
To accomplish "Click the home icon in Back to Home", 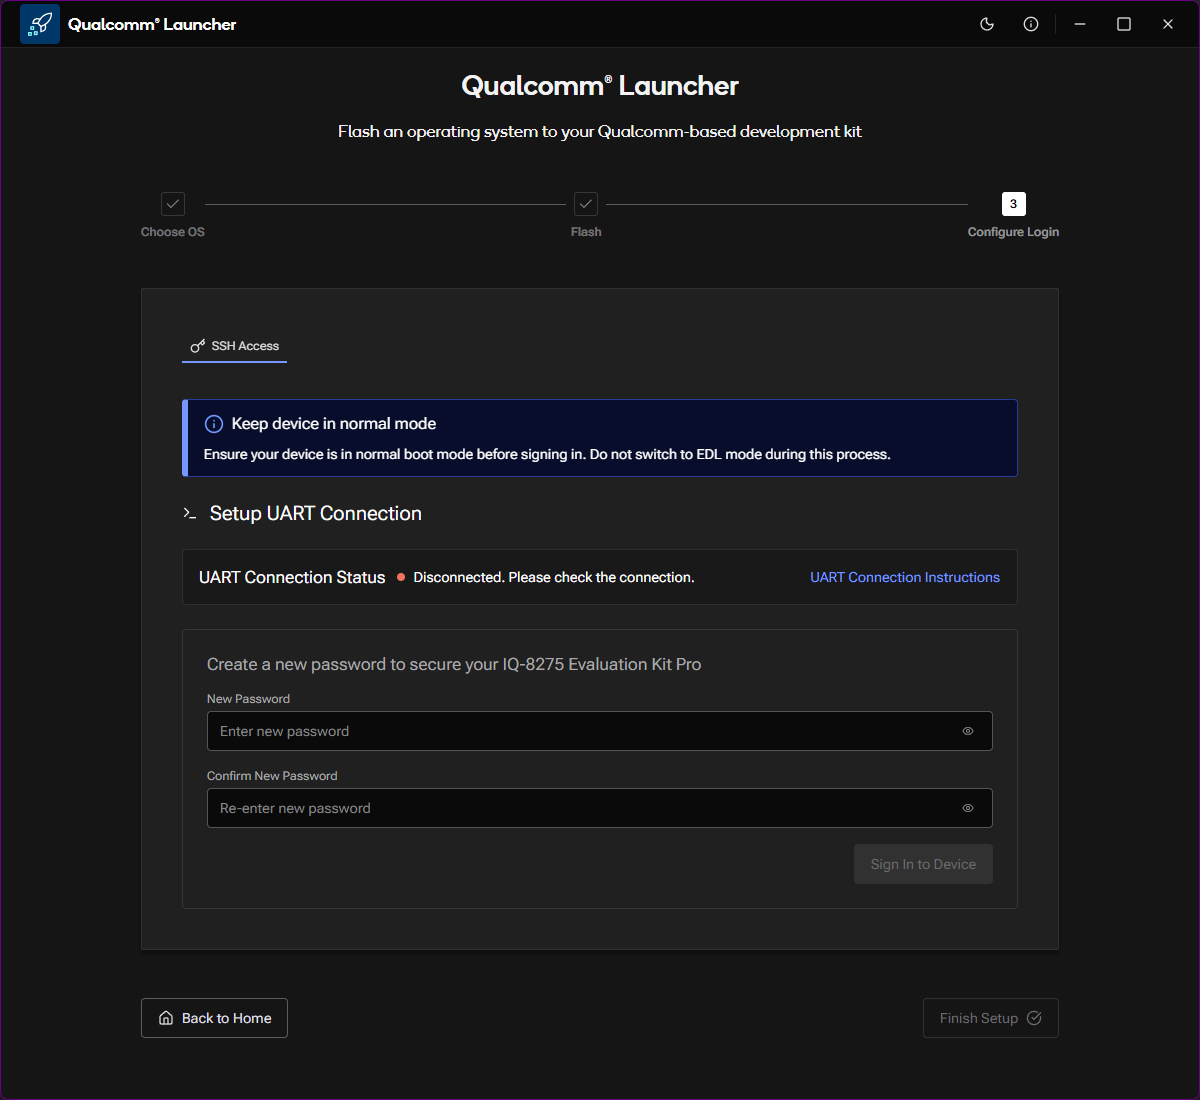I will click(166, 1018).
